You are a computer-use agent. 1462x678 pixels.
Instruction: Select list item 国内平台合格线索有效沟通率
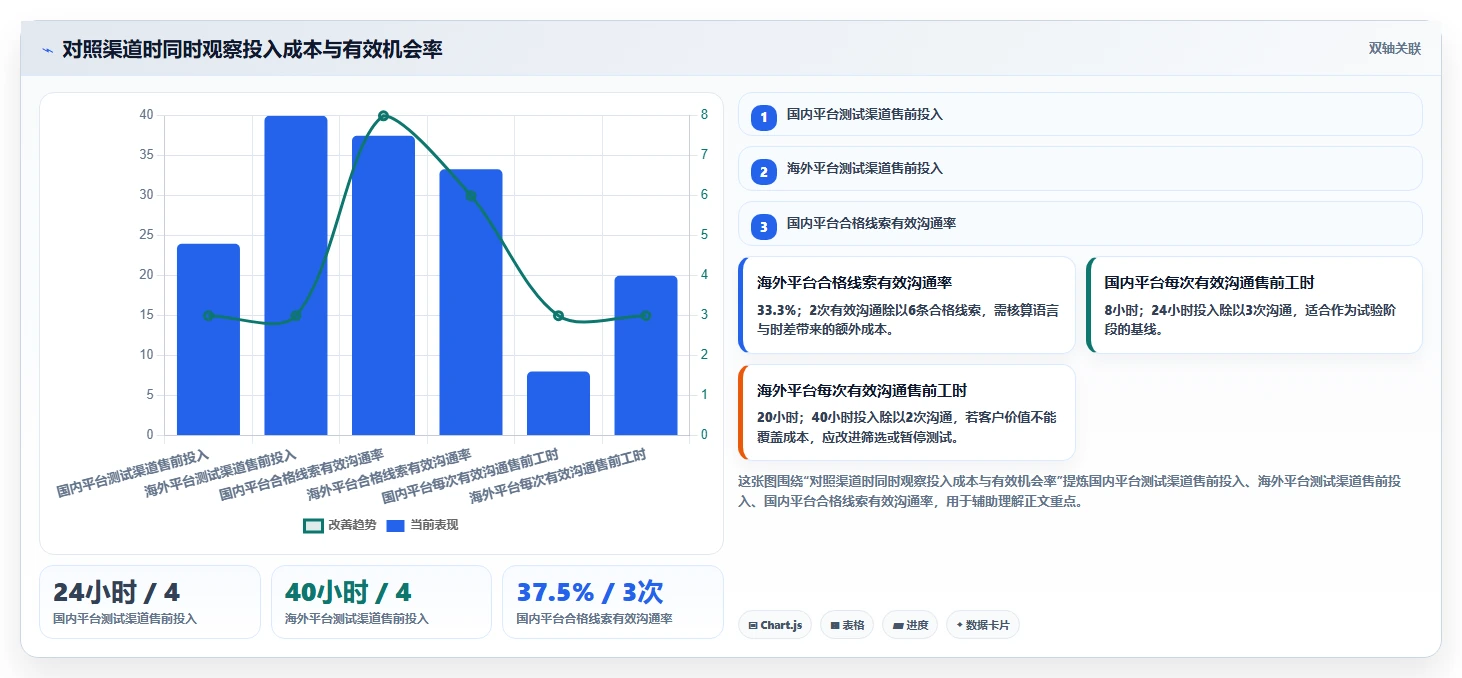coord(1080,223)
